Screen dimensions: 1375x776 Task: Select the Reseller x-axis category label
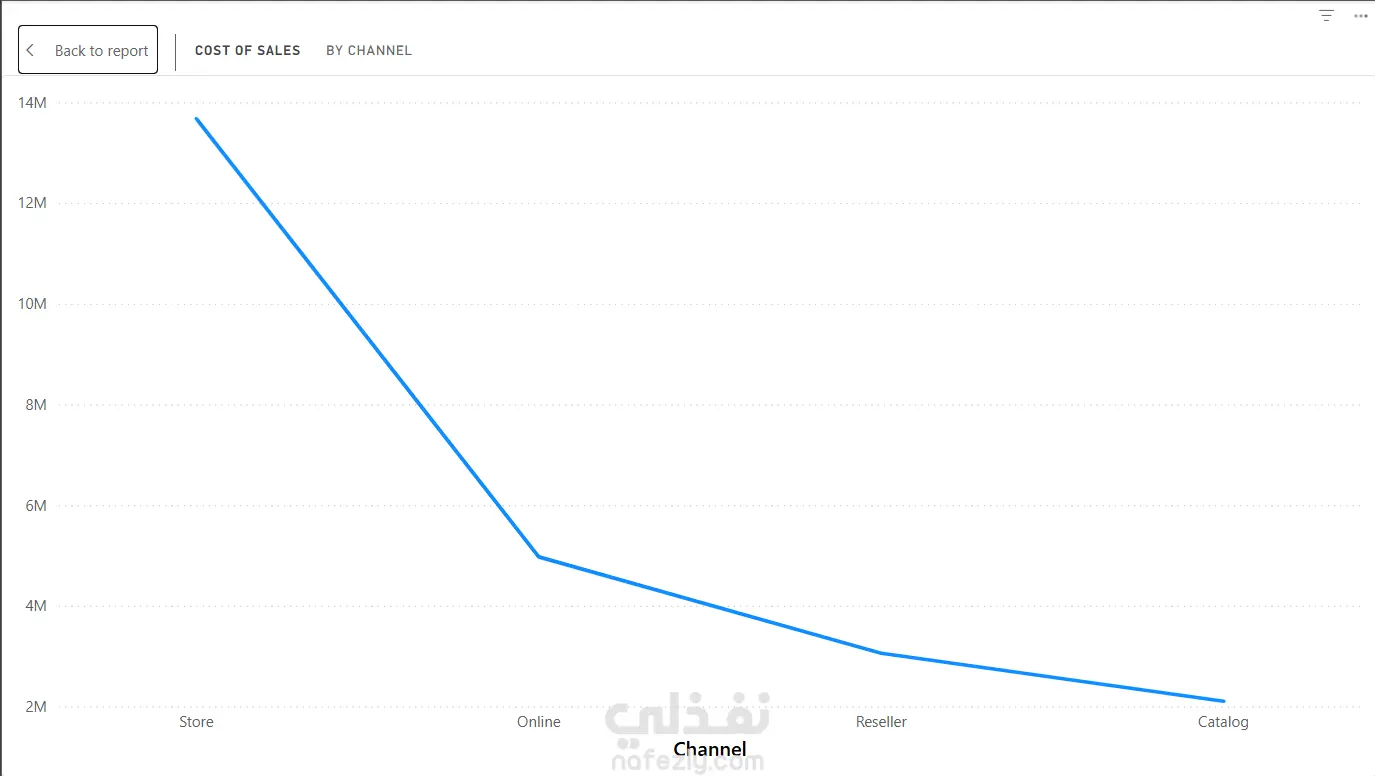[881, 722]
